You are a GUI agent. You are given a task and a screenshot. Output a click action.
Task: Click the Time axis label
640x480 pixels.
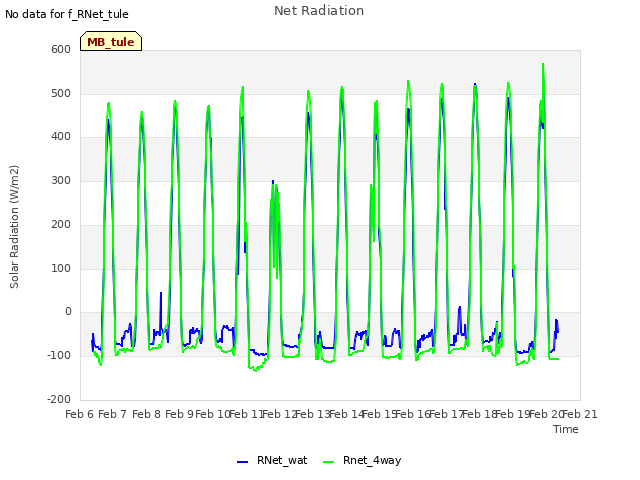click(x=566, y=429)
